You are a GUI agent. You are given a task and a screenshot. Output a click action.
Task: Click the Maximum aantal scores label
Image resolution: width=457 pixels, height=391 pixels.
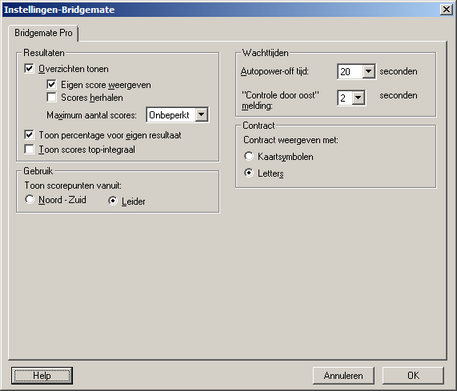(91, 115)
